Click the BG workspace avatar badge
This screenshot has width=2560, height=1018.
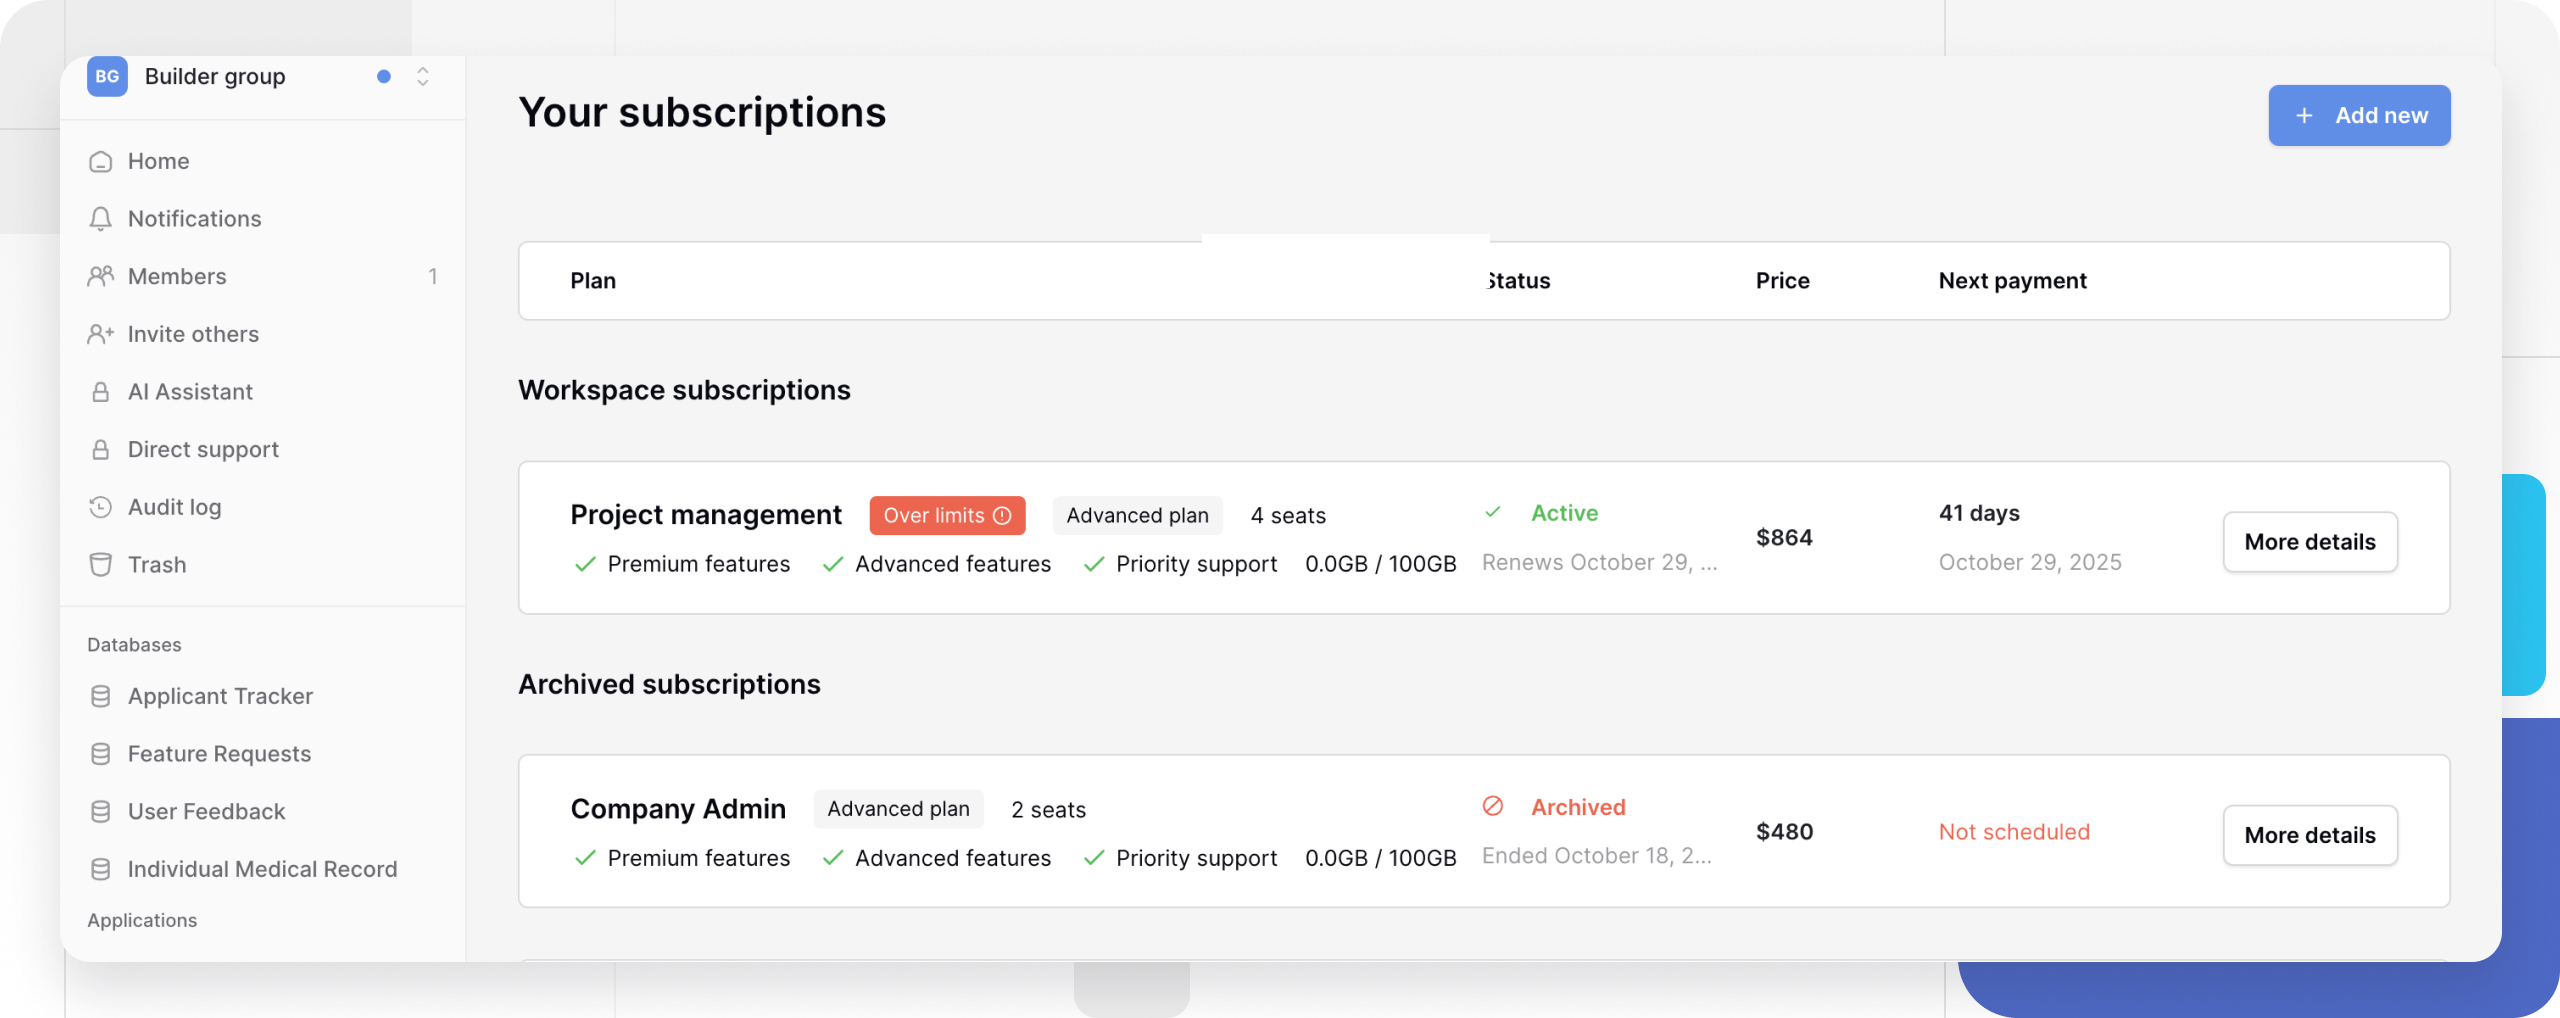[107, 77]
